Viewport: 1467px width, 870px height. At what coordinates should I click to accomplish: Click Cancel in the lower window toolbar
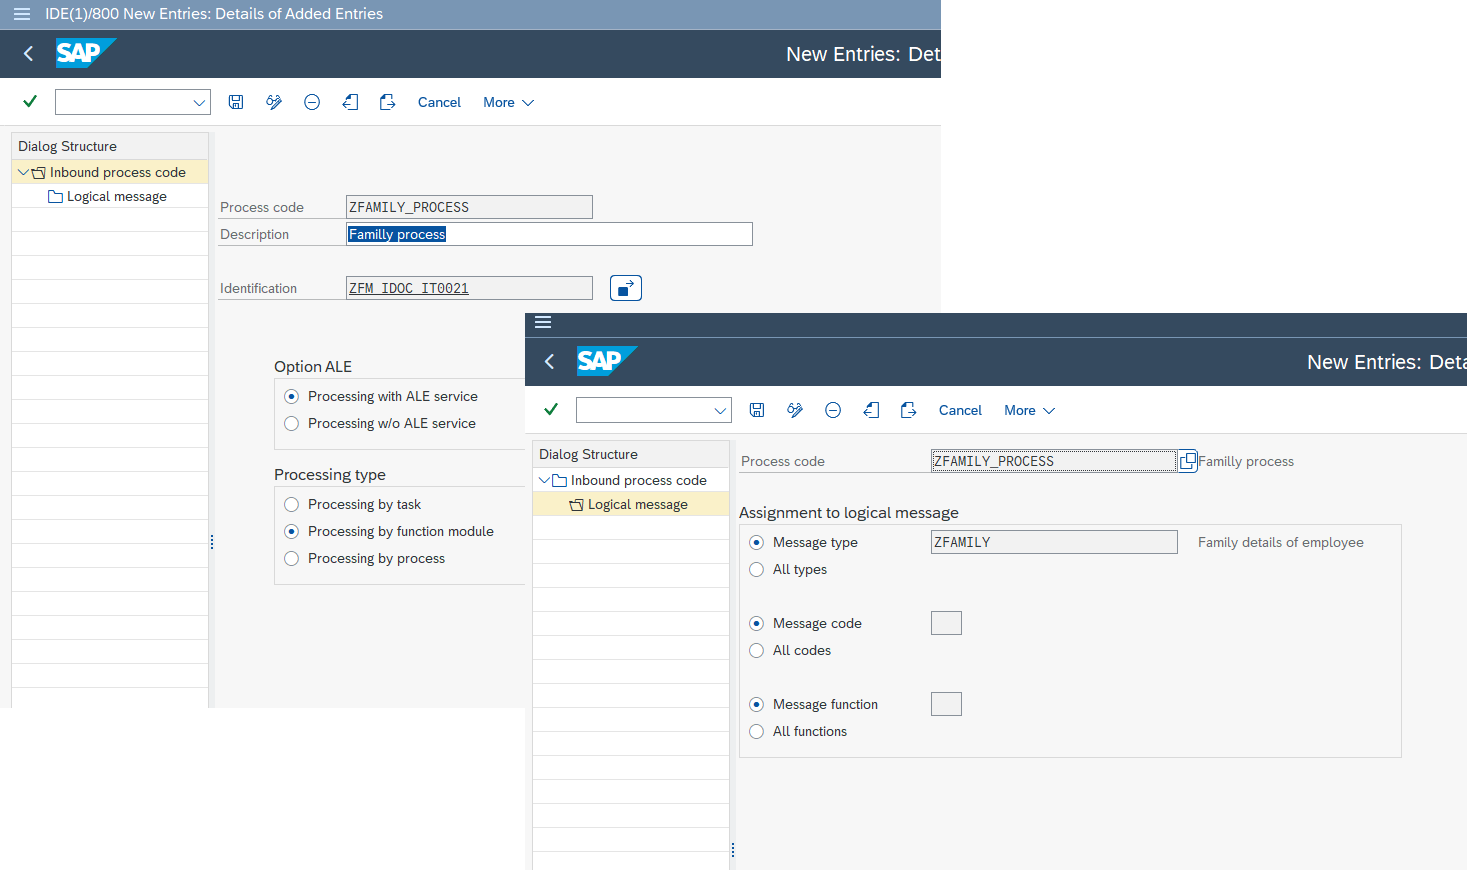pyautogui.click(x=960, y=410)
